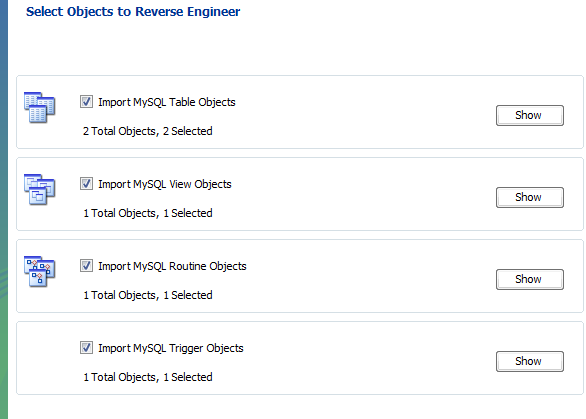Screen dimensions: 586x419
Task: Click the MySQL Routine Objects icon
Action: point(40,271)
